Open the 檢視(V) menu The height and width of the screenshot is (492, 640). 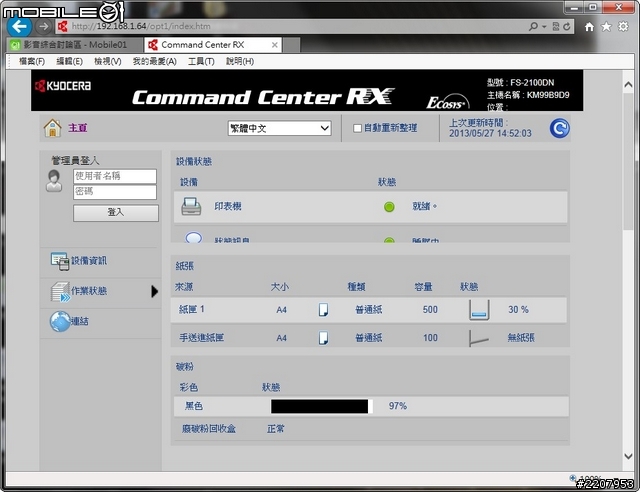pos(108,61)
